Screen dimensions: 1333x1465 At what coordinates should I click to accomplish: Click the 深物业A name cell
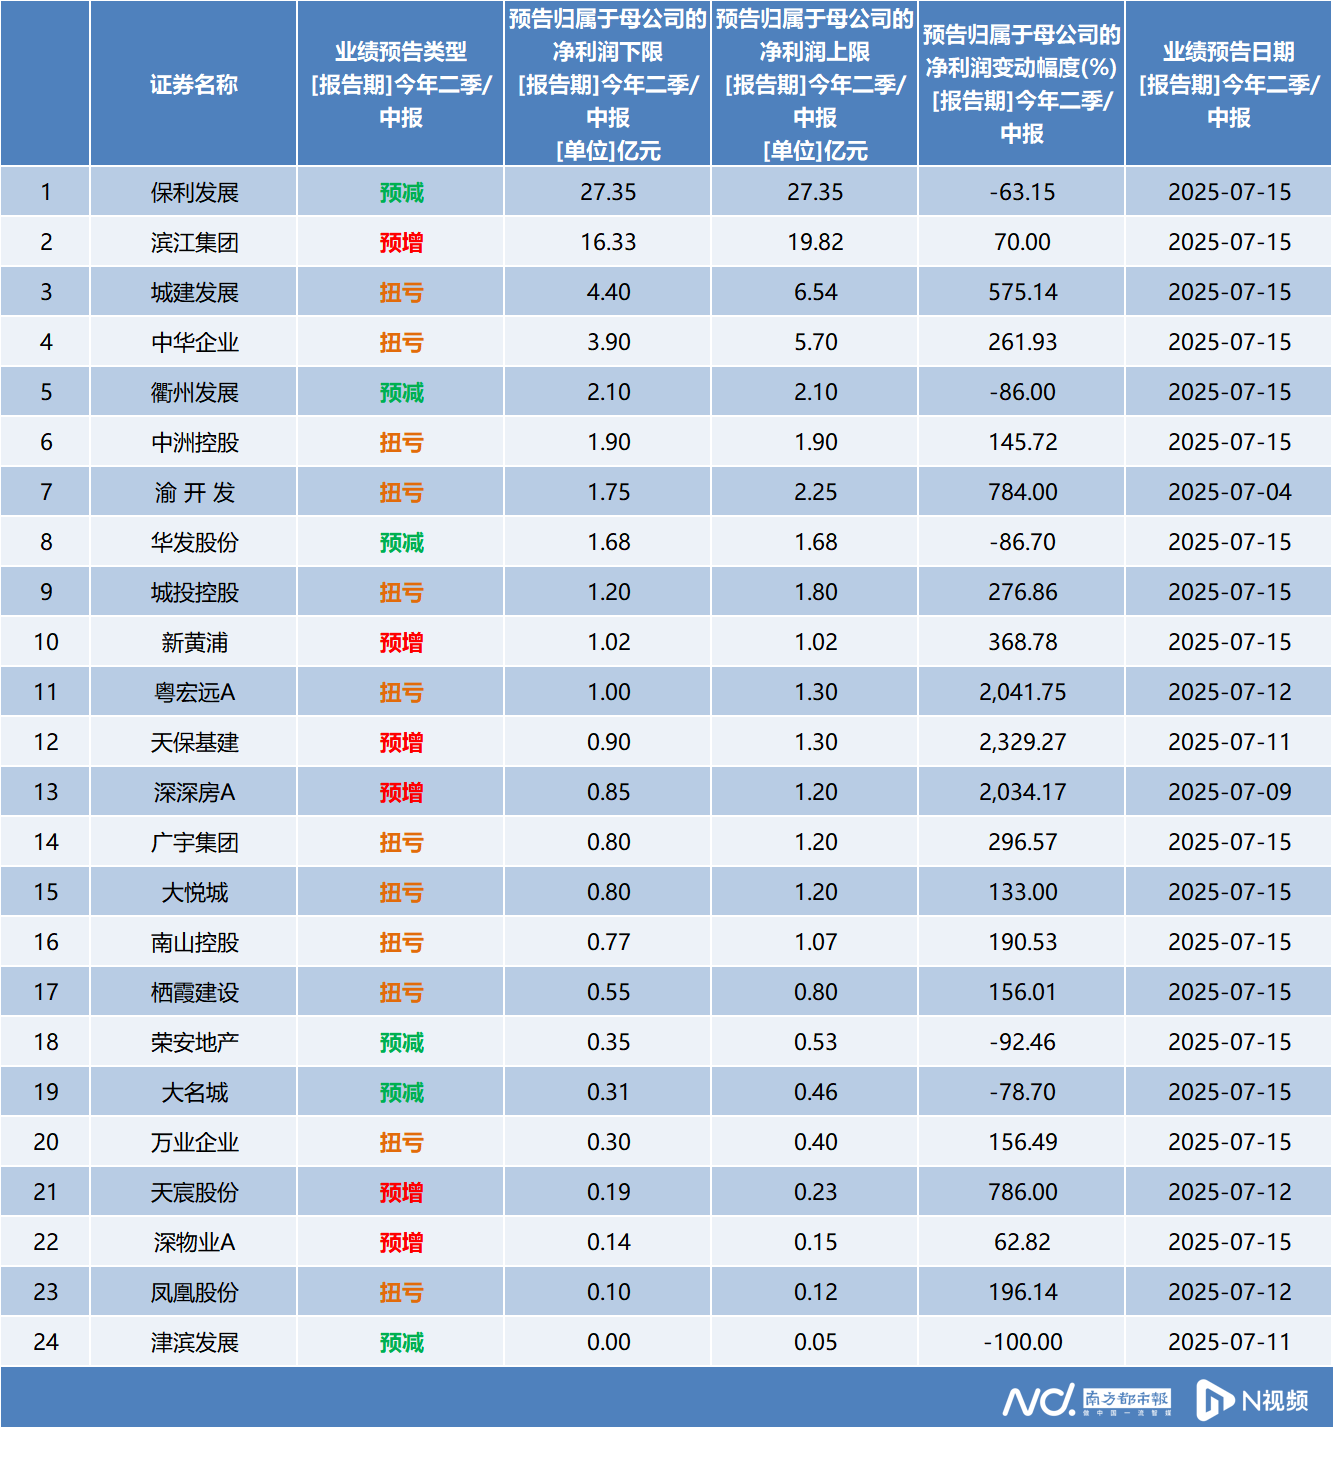pos(195,1243)
